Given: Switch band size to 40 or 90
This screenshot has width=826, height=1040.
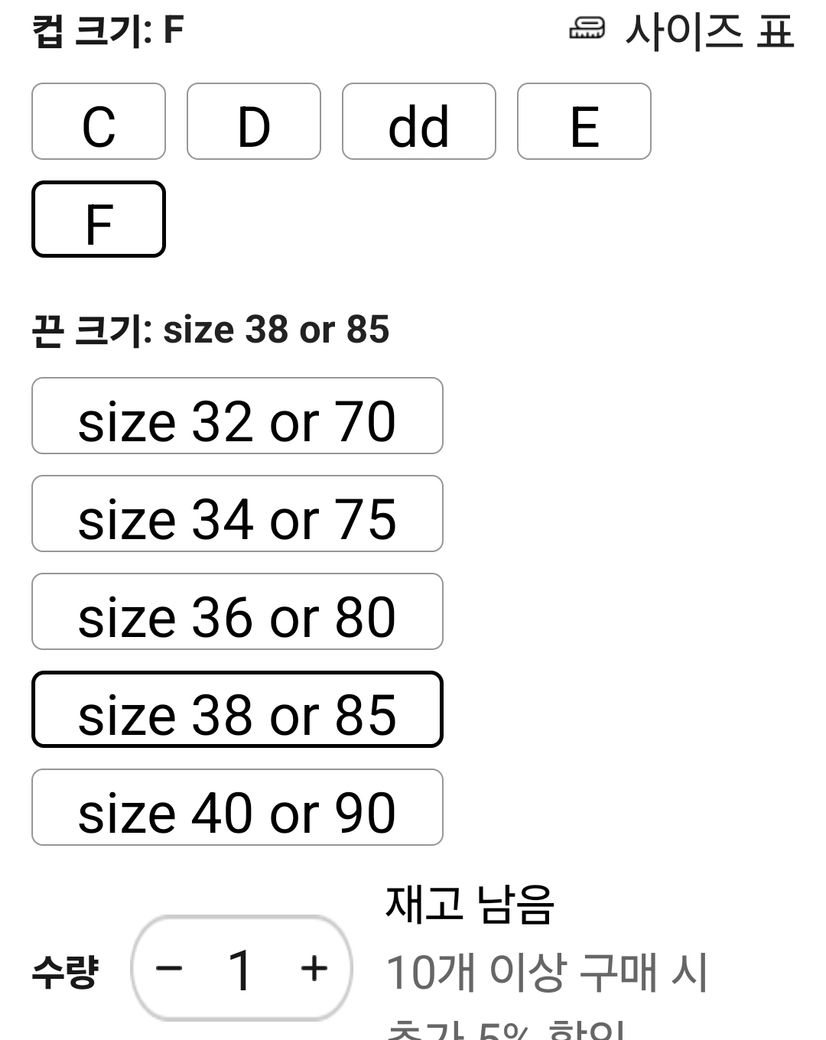Looking at the screenshot, I should point(237,808).
